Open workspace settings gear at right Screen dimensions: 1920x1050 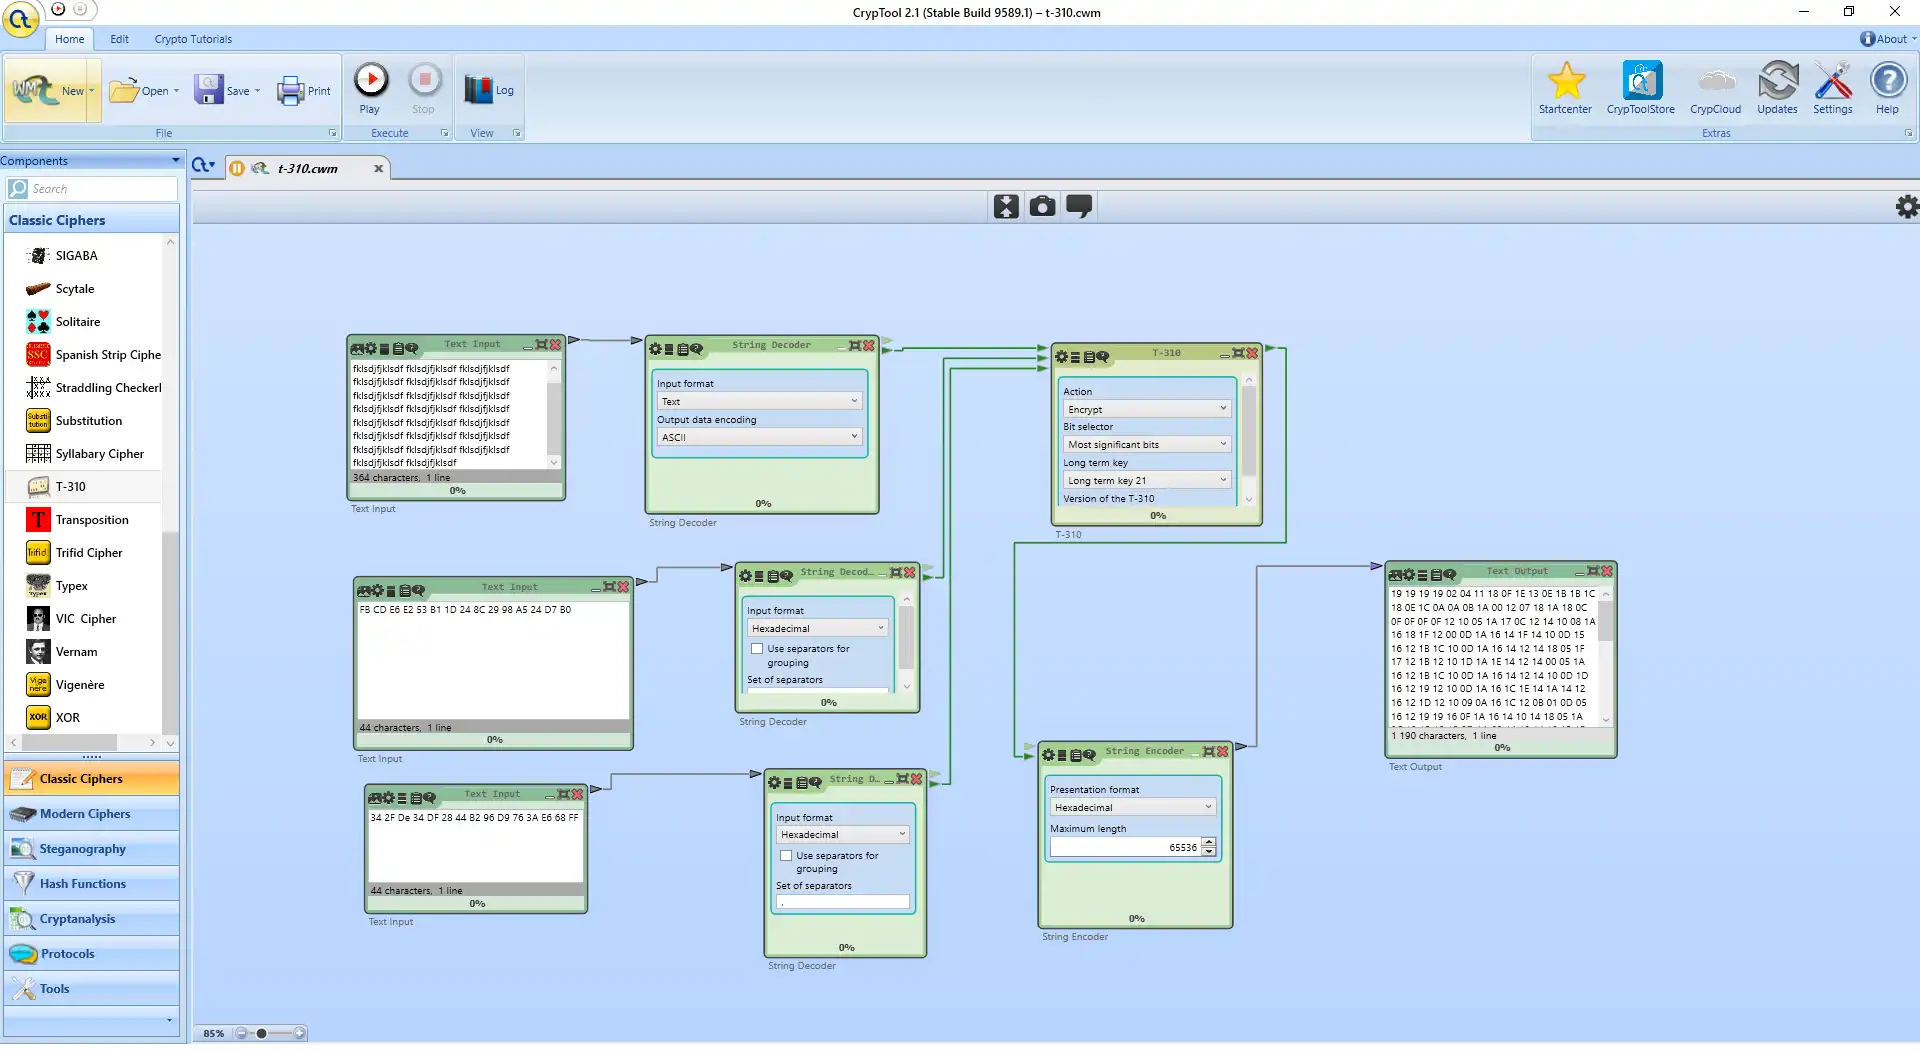1907,206
